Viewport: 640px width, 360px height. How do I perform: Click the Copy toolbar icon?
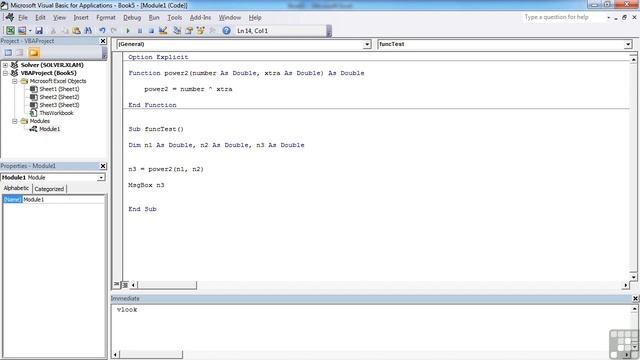65,31
